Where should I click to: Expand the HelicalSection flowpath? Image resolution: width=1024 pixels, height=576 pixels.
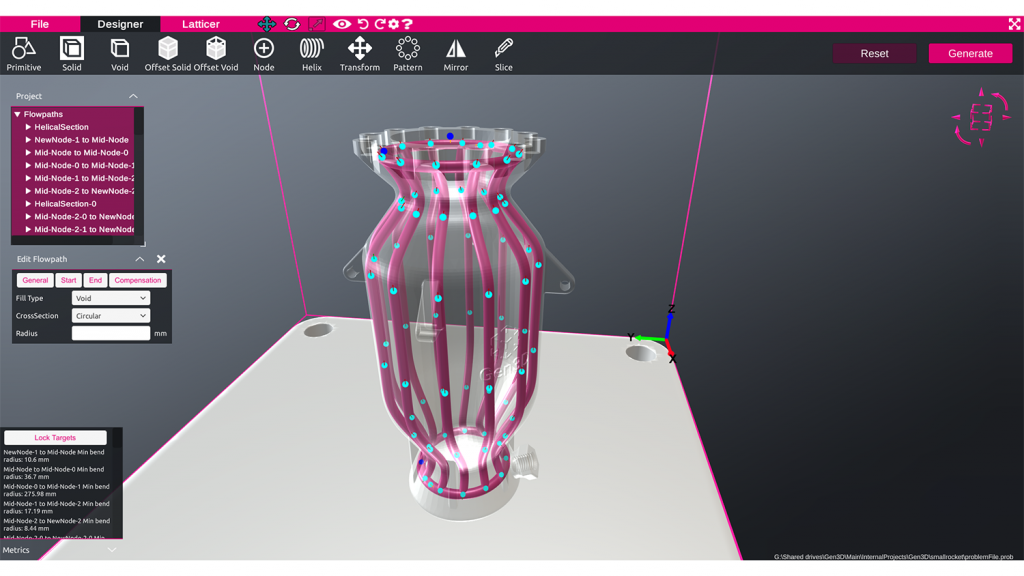[x=29, y=126]
